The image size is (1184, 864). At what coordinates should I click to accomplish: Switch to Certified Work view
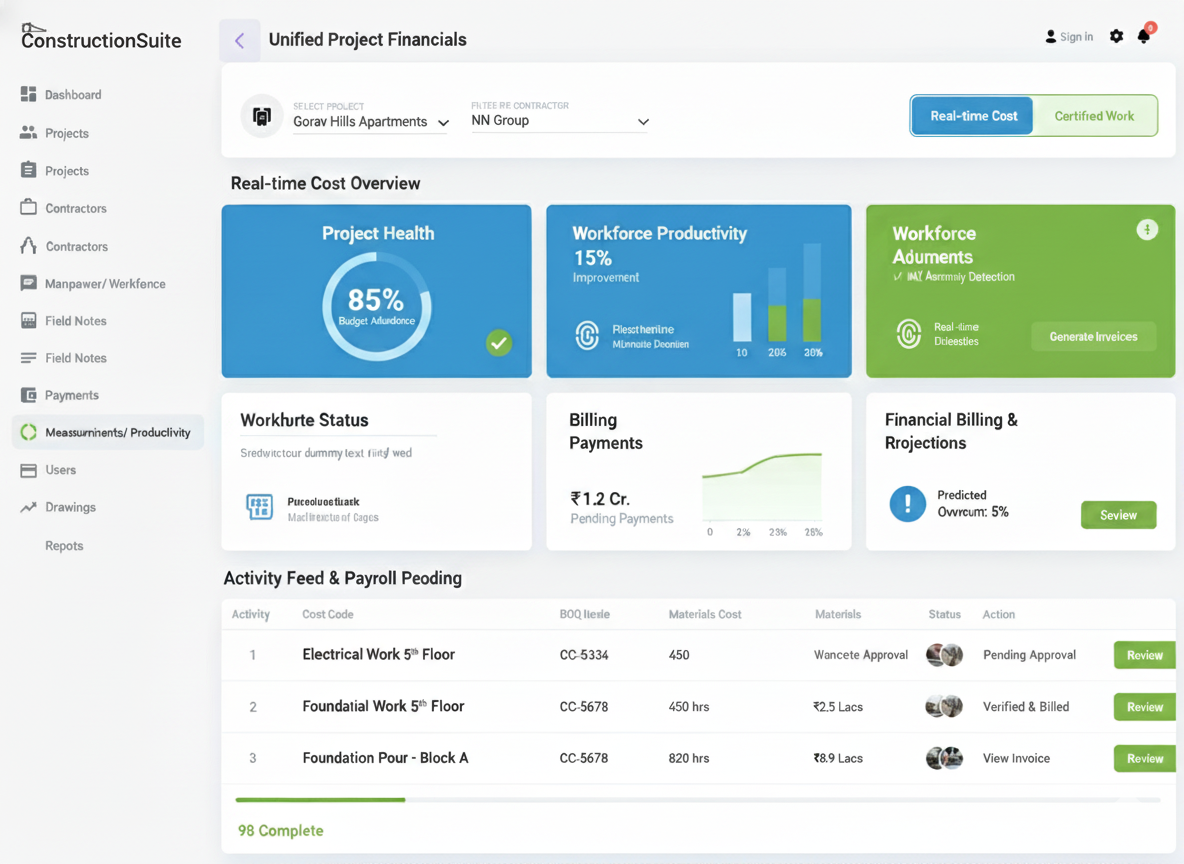pos(1094,116)
